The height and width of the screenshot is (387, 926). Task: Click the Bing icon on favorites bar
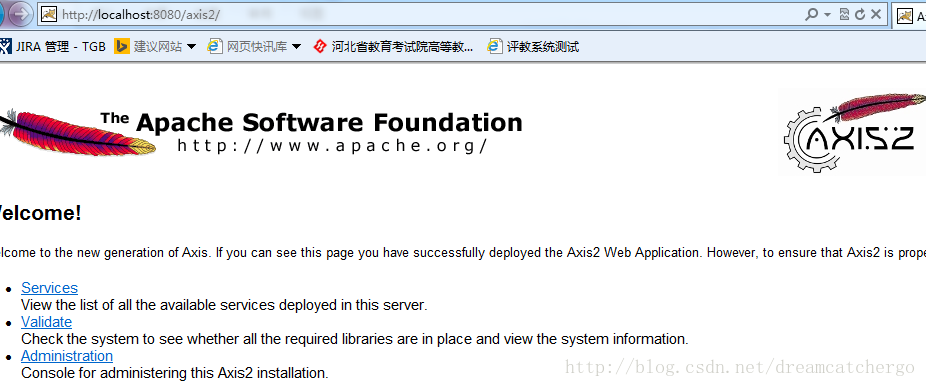pyautogui.click(x=122, y=46)
